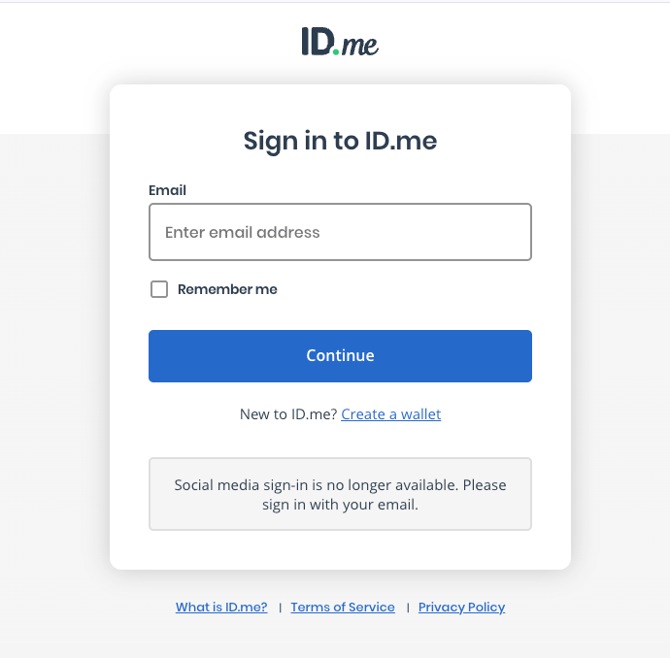Open the What is ID.me? link

click(x=221, y=607)
